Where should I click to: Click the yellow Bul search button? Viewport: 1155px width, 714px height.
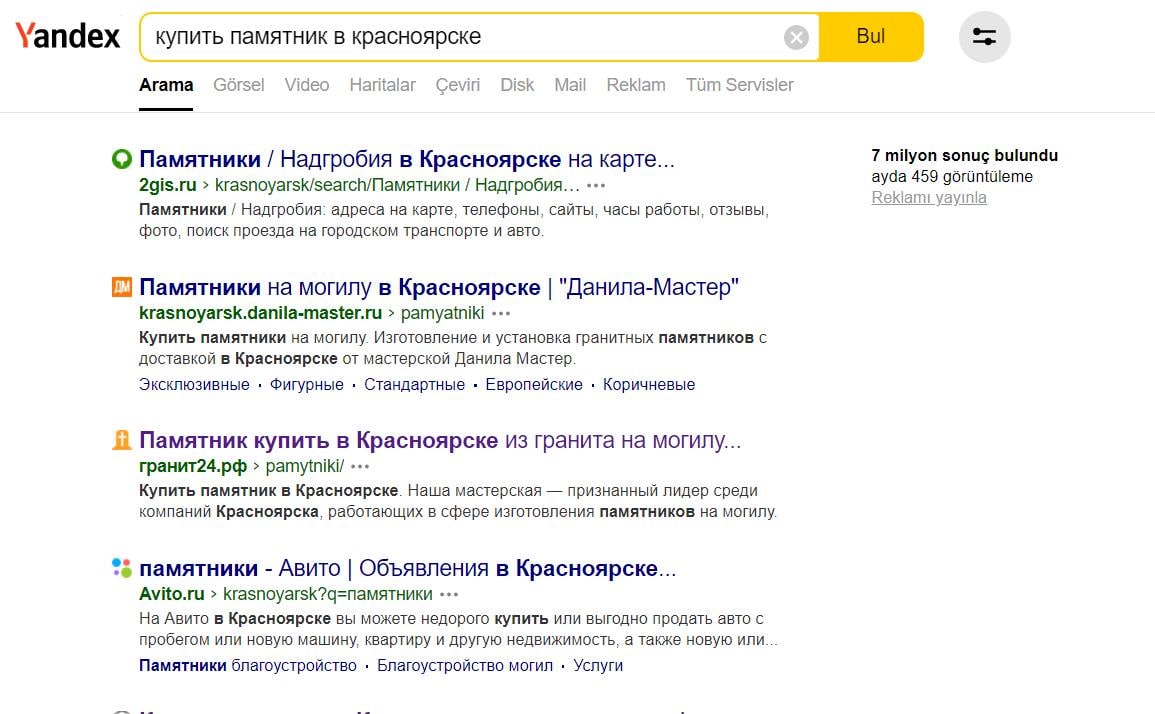click(x=871, y=37)
